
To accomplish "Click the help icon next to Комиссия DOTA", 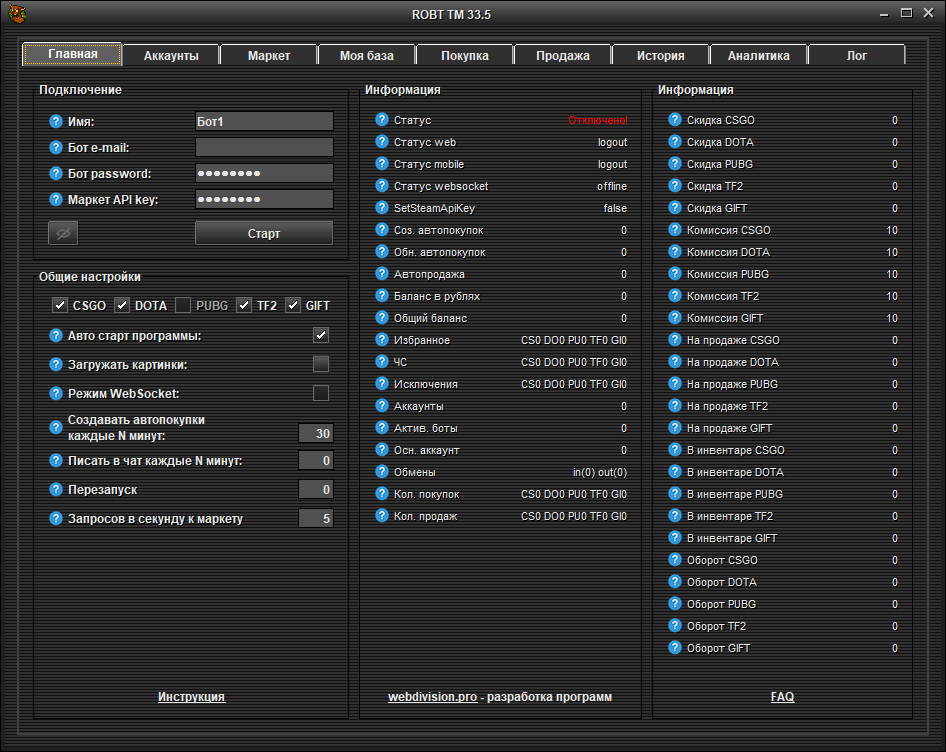I will tap(674, 252).
